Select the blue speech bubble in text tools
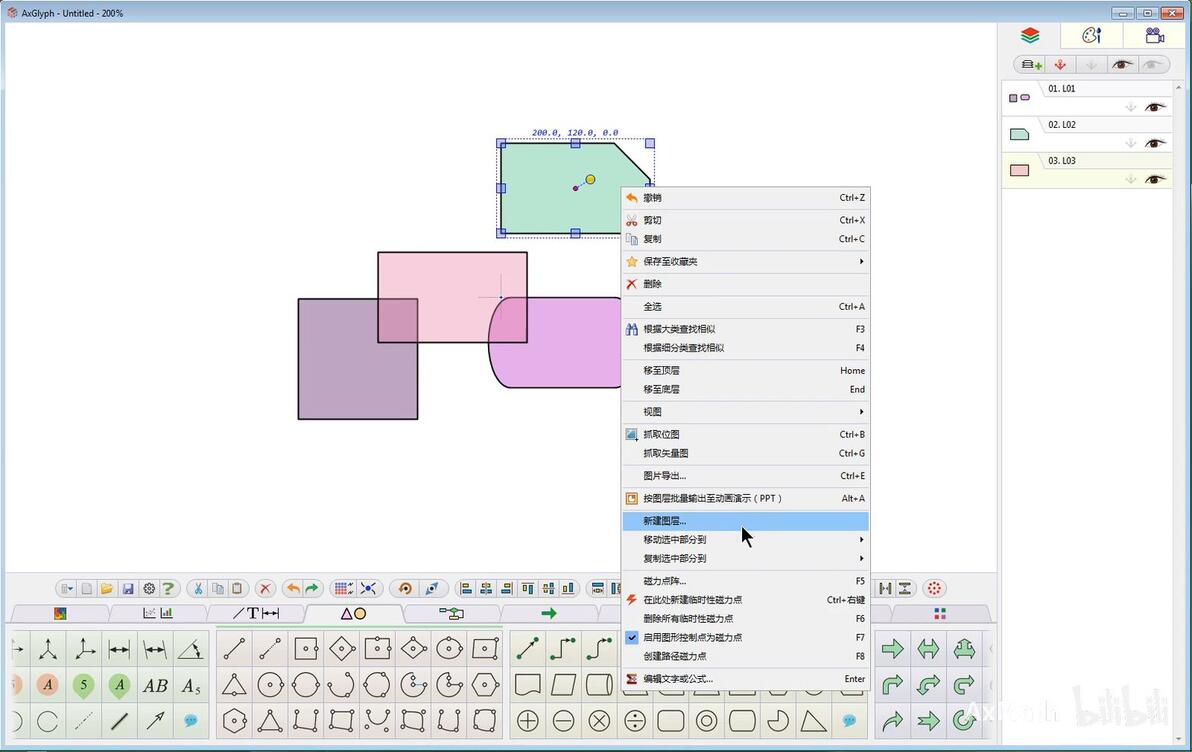 coord(191,721)
